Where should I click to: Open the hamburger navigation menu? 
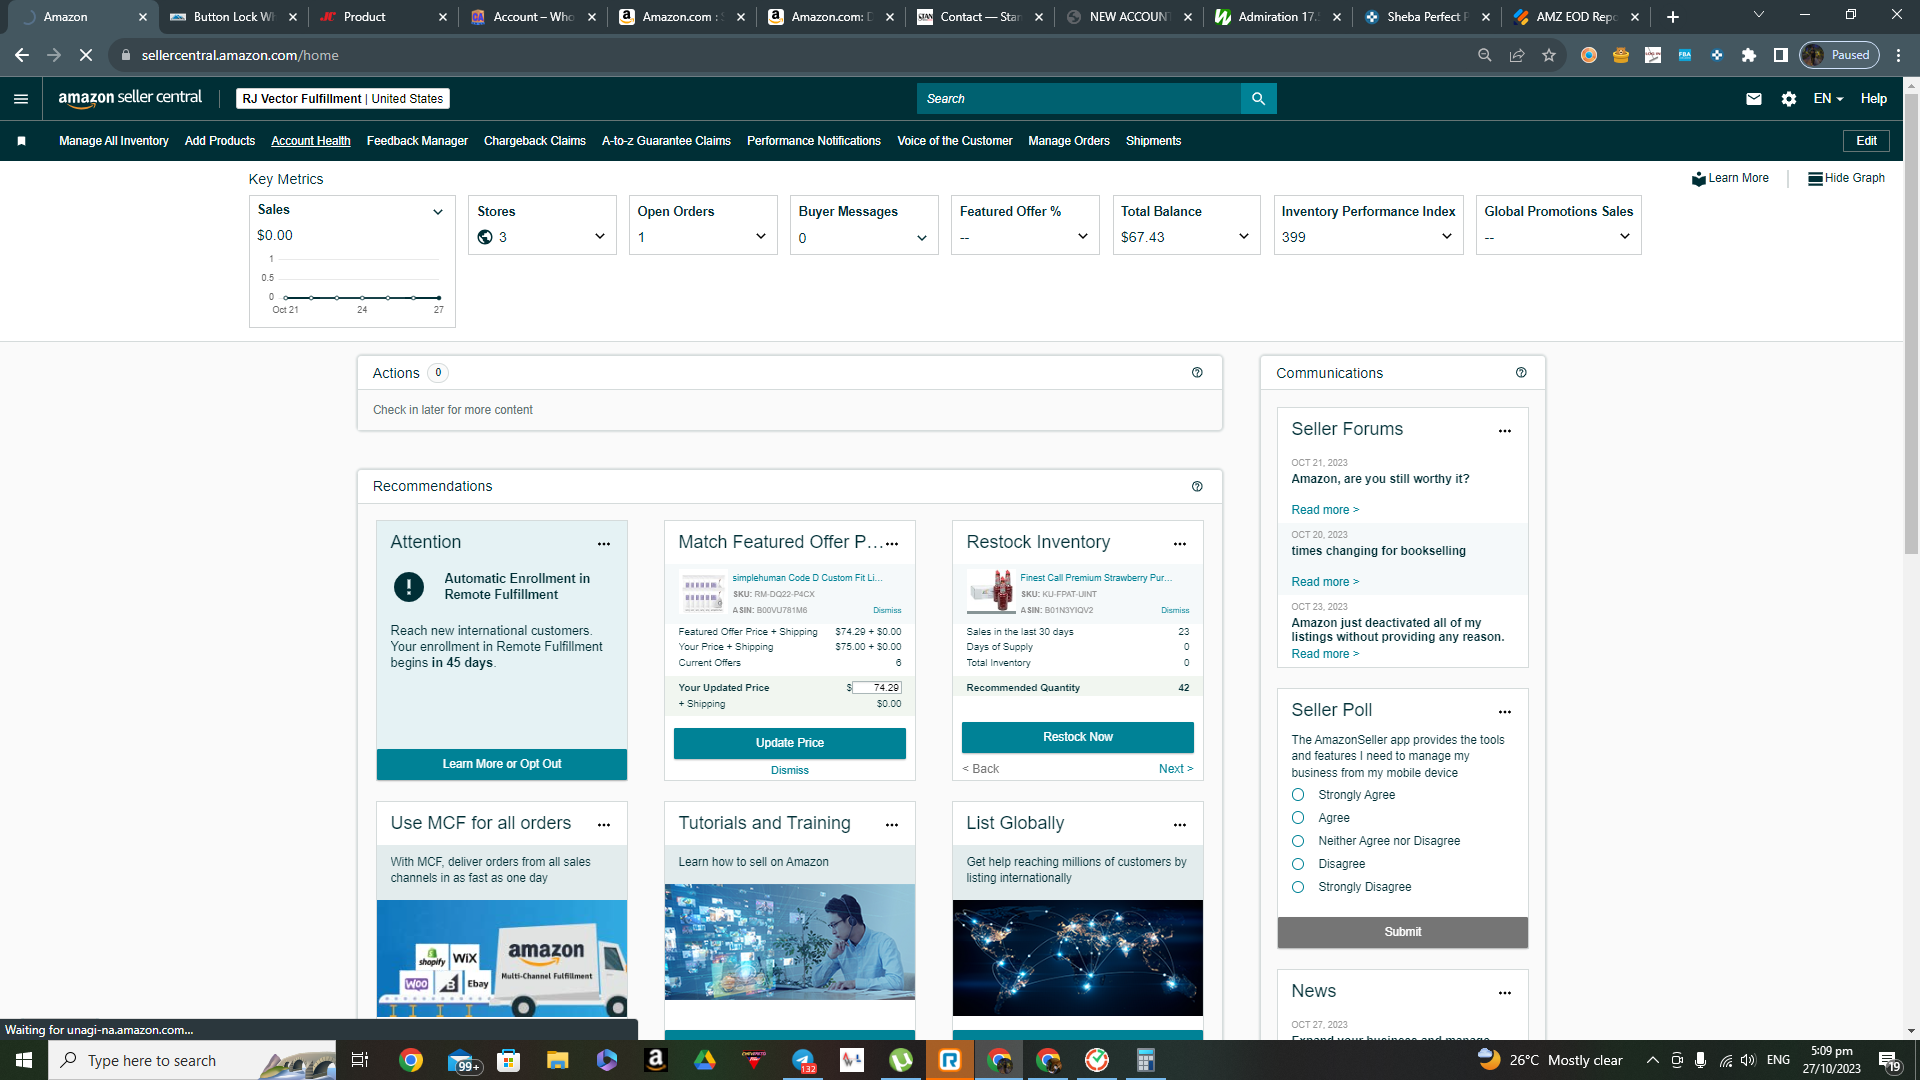tap(21, 99)
